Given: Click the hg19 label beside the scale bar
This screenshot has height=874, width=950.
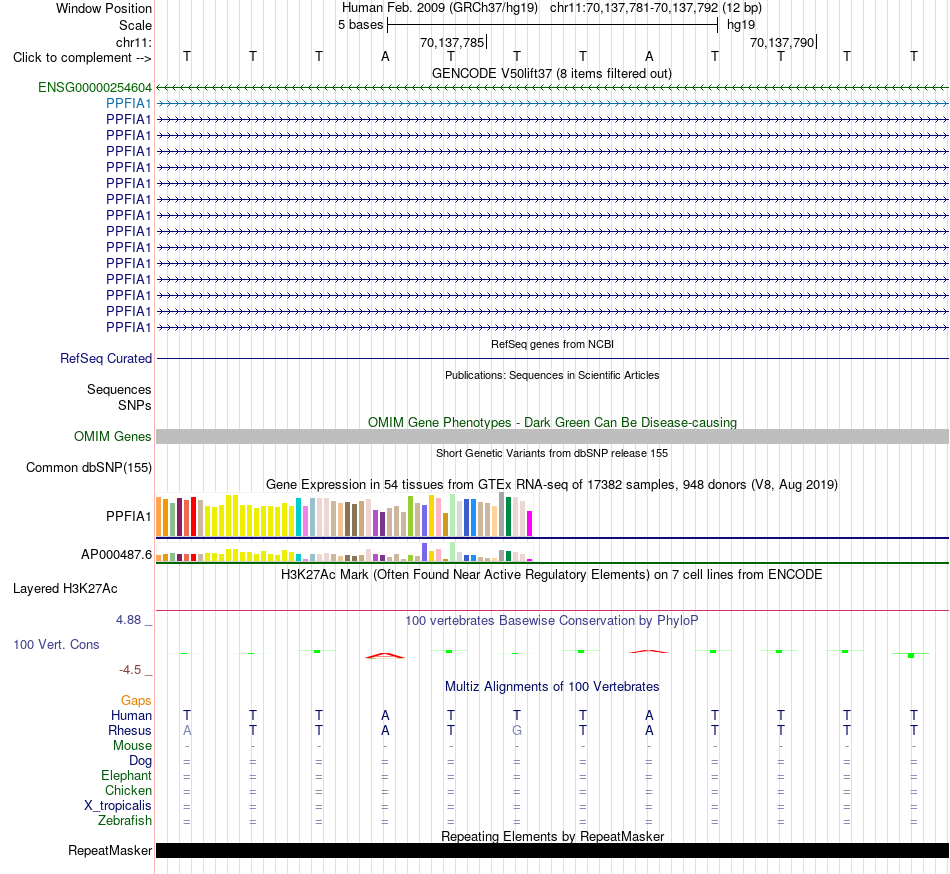Looking at the screenshot, I should coord(741,25).
